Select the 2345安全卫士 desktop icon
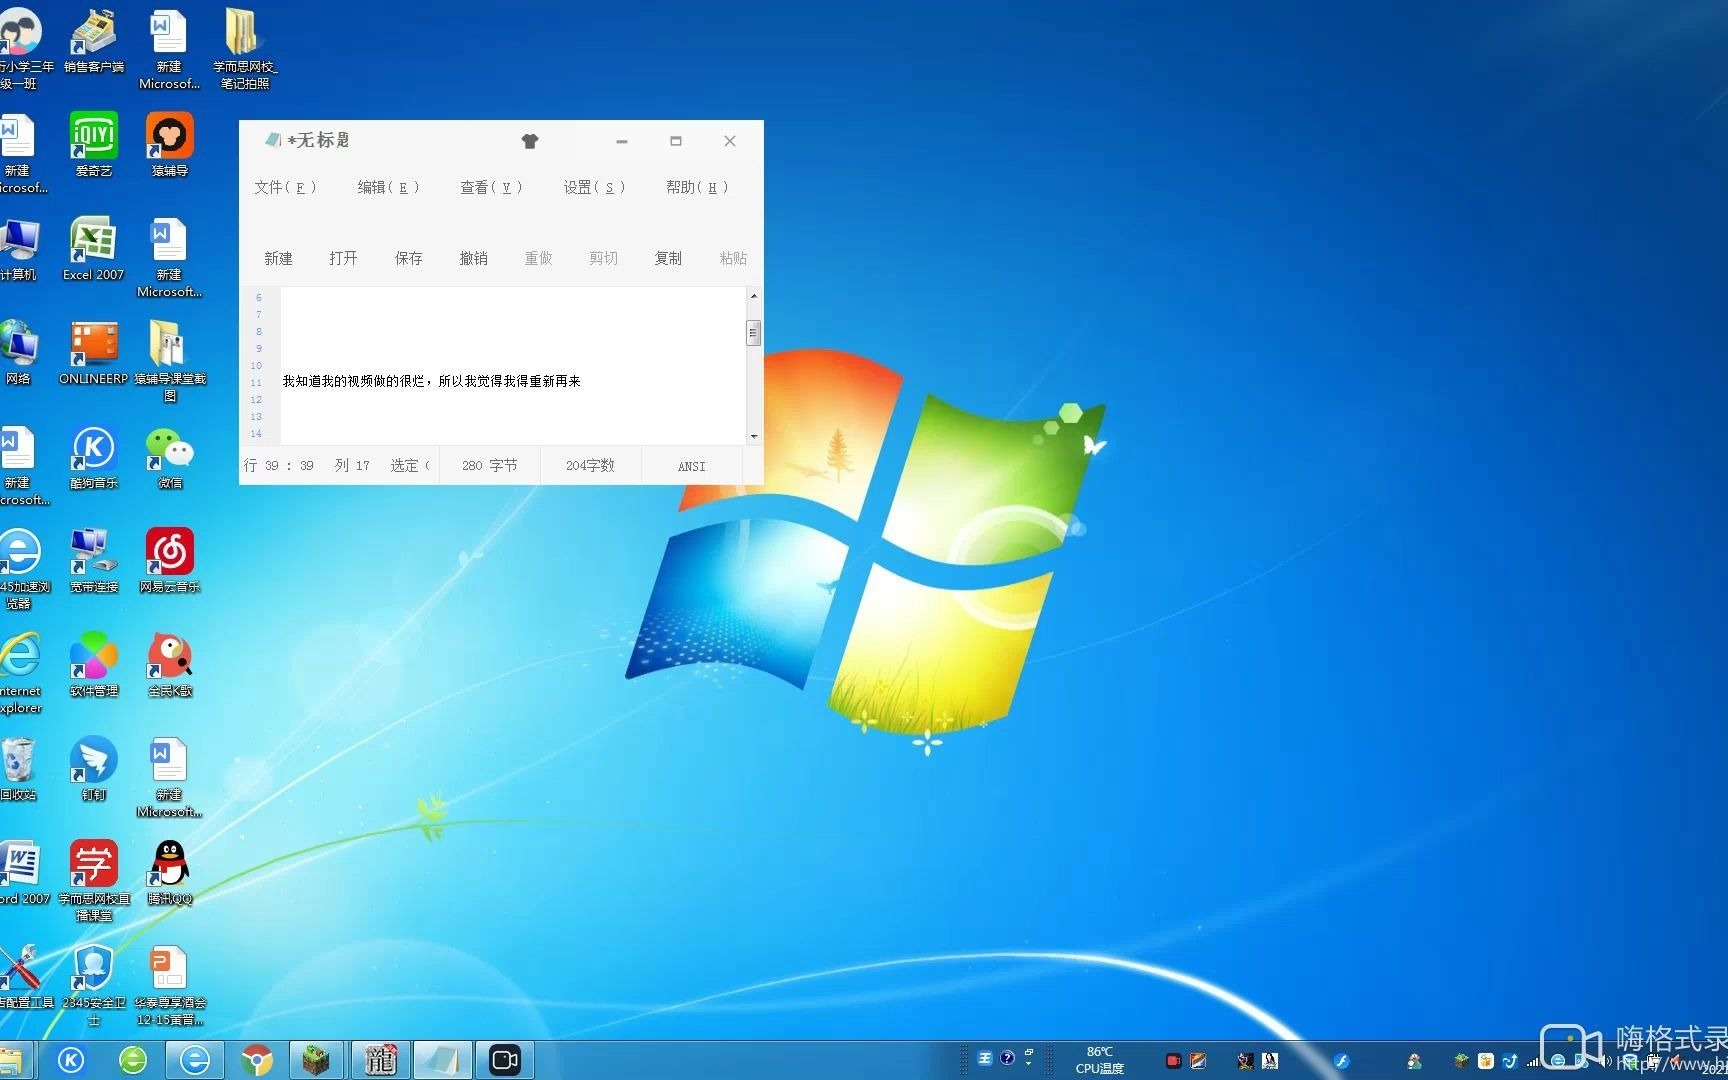The height and width of the screenshot is (1080, 1728). click(x=94, y=986)
